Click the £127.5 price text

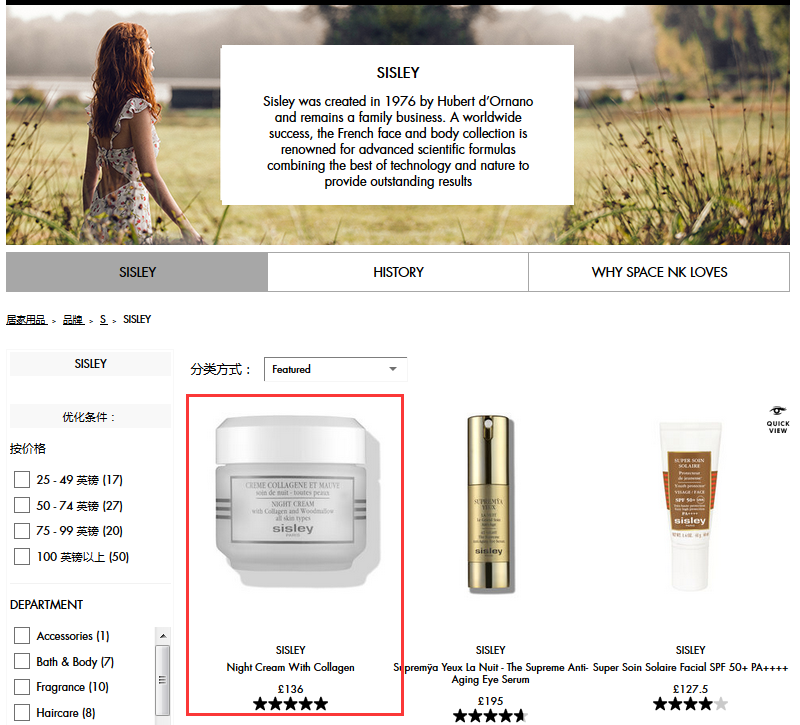[x=690, y=689]
